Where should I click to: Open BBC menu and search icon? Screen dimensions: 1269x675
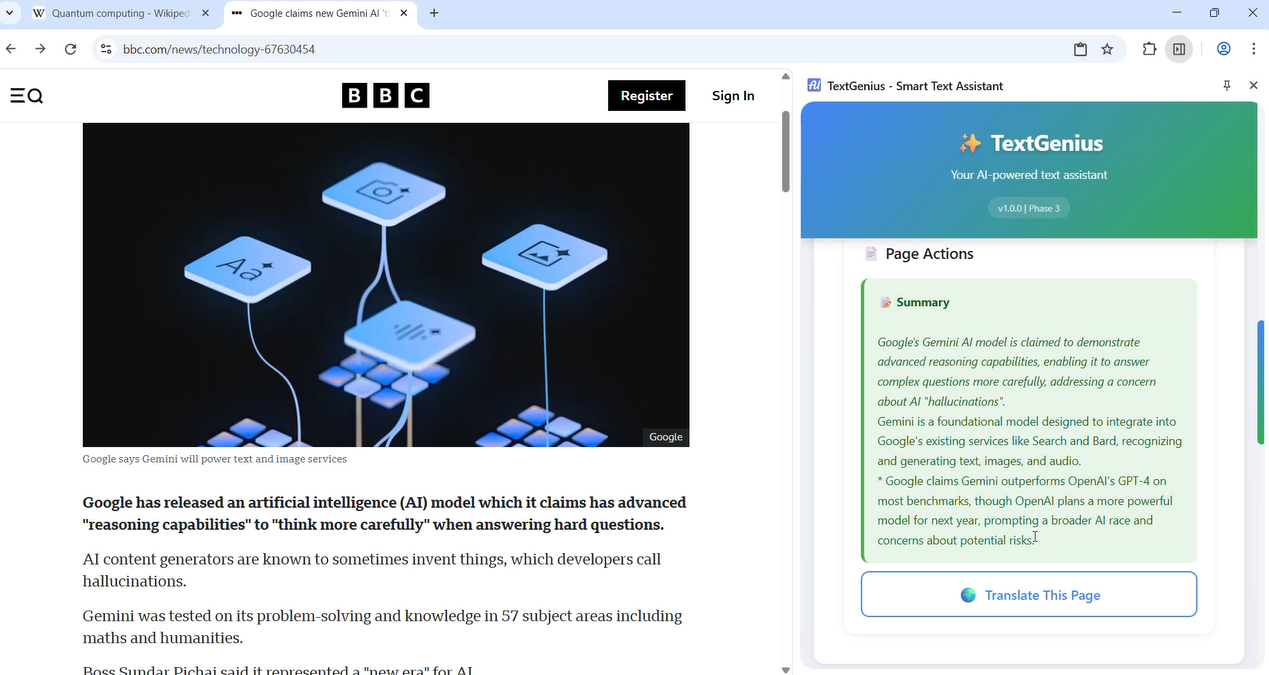[x=27, y=96]
